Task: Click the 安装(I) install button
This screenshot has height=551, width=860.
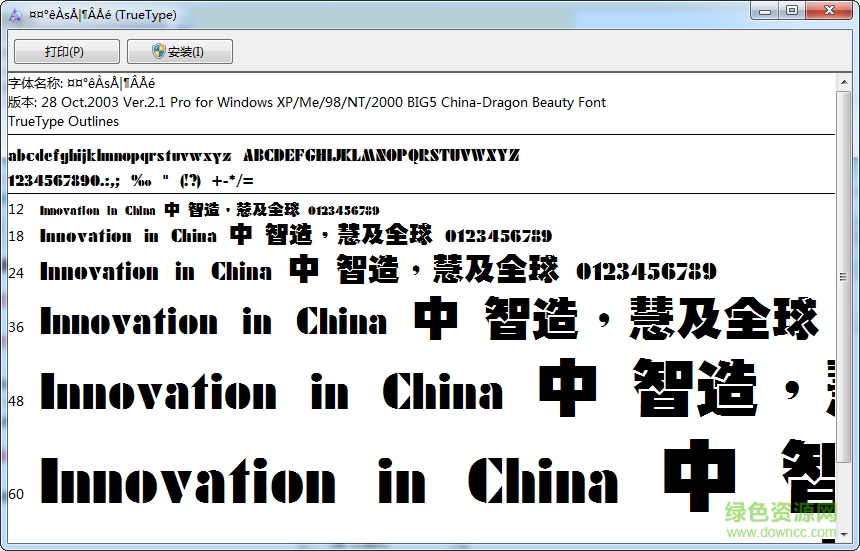Action: point(180,52)
